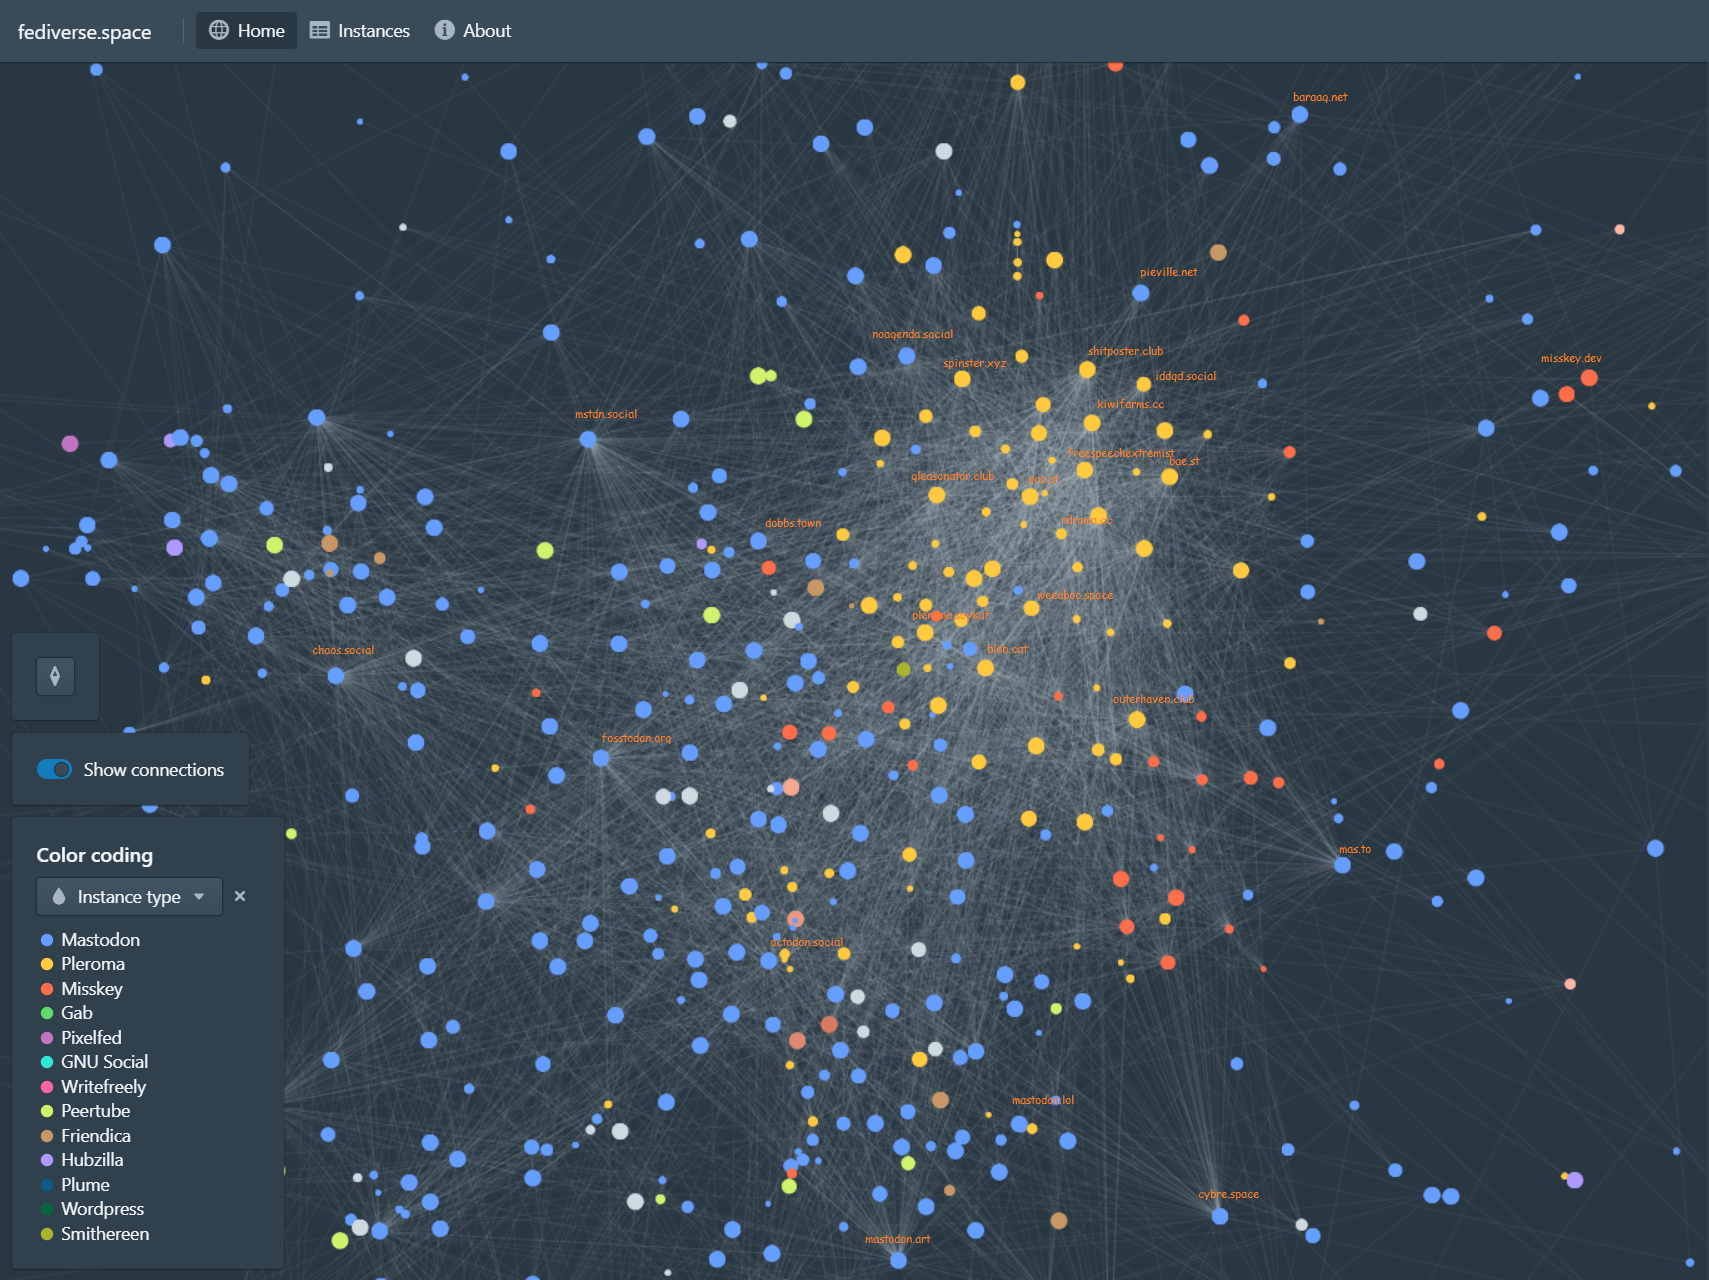Click the weeaboo.space node label
Screen dimensions: 1709x1280
[1074, 595]
